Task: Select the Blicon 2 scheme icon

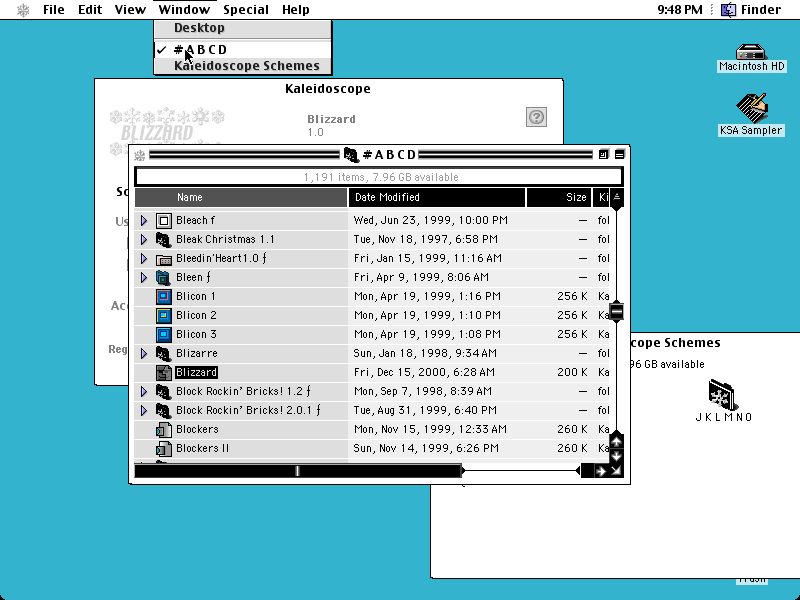Action: pyautogui.click(x=164, y=315)
